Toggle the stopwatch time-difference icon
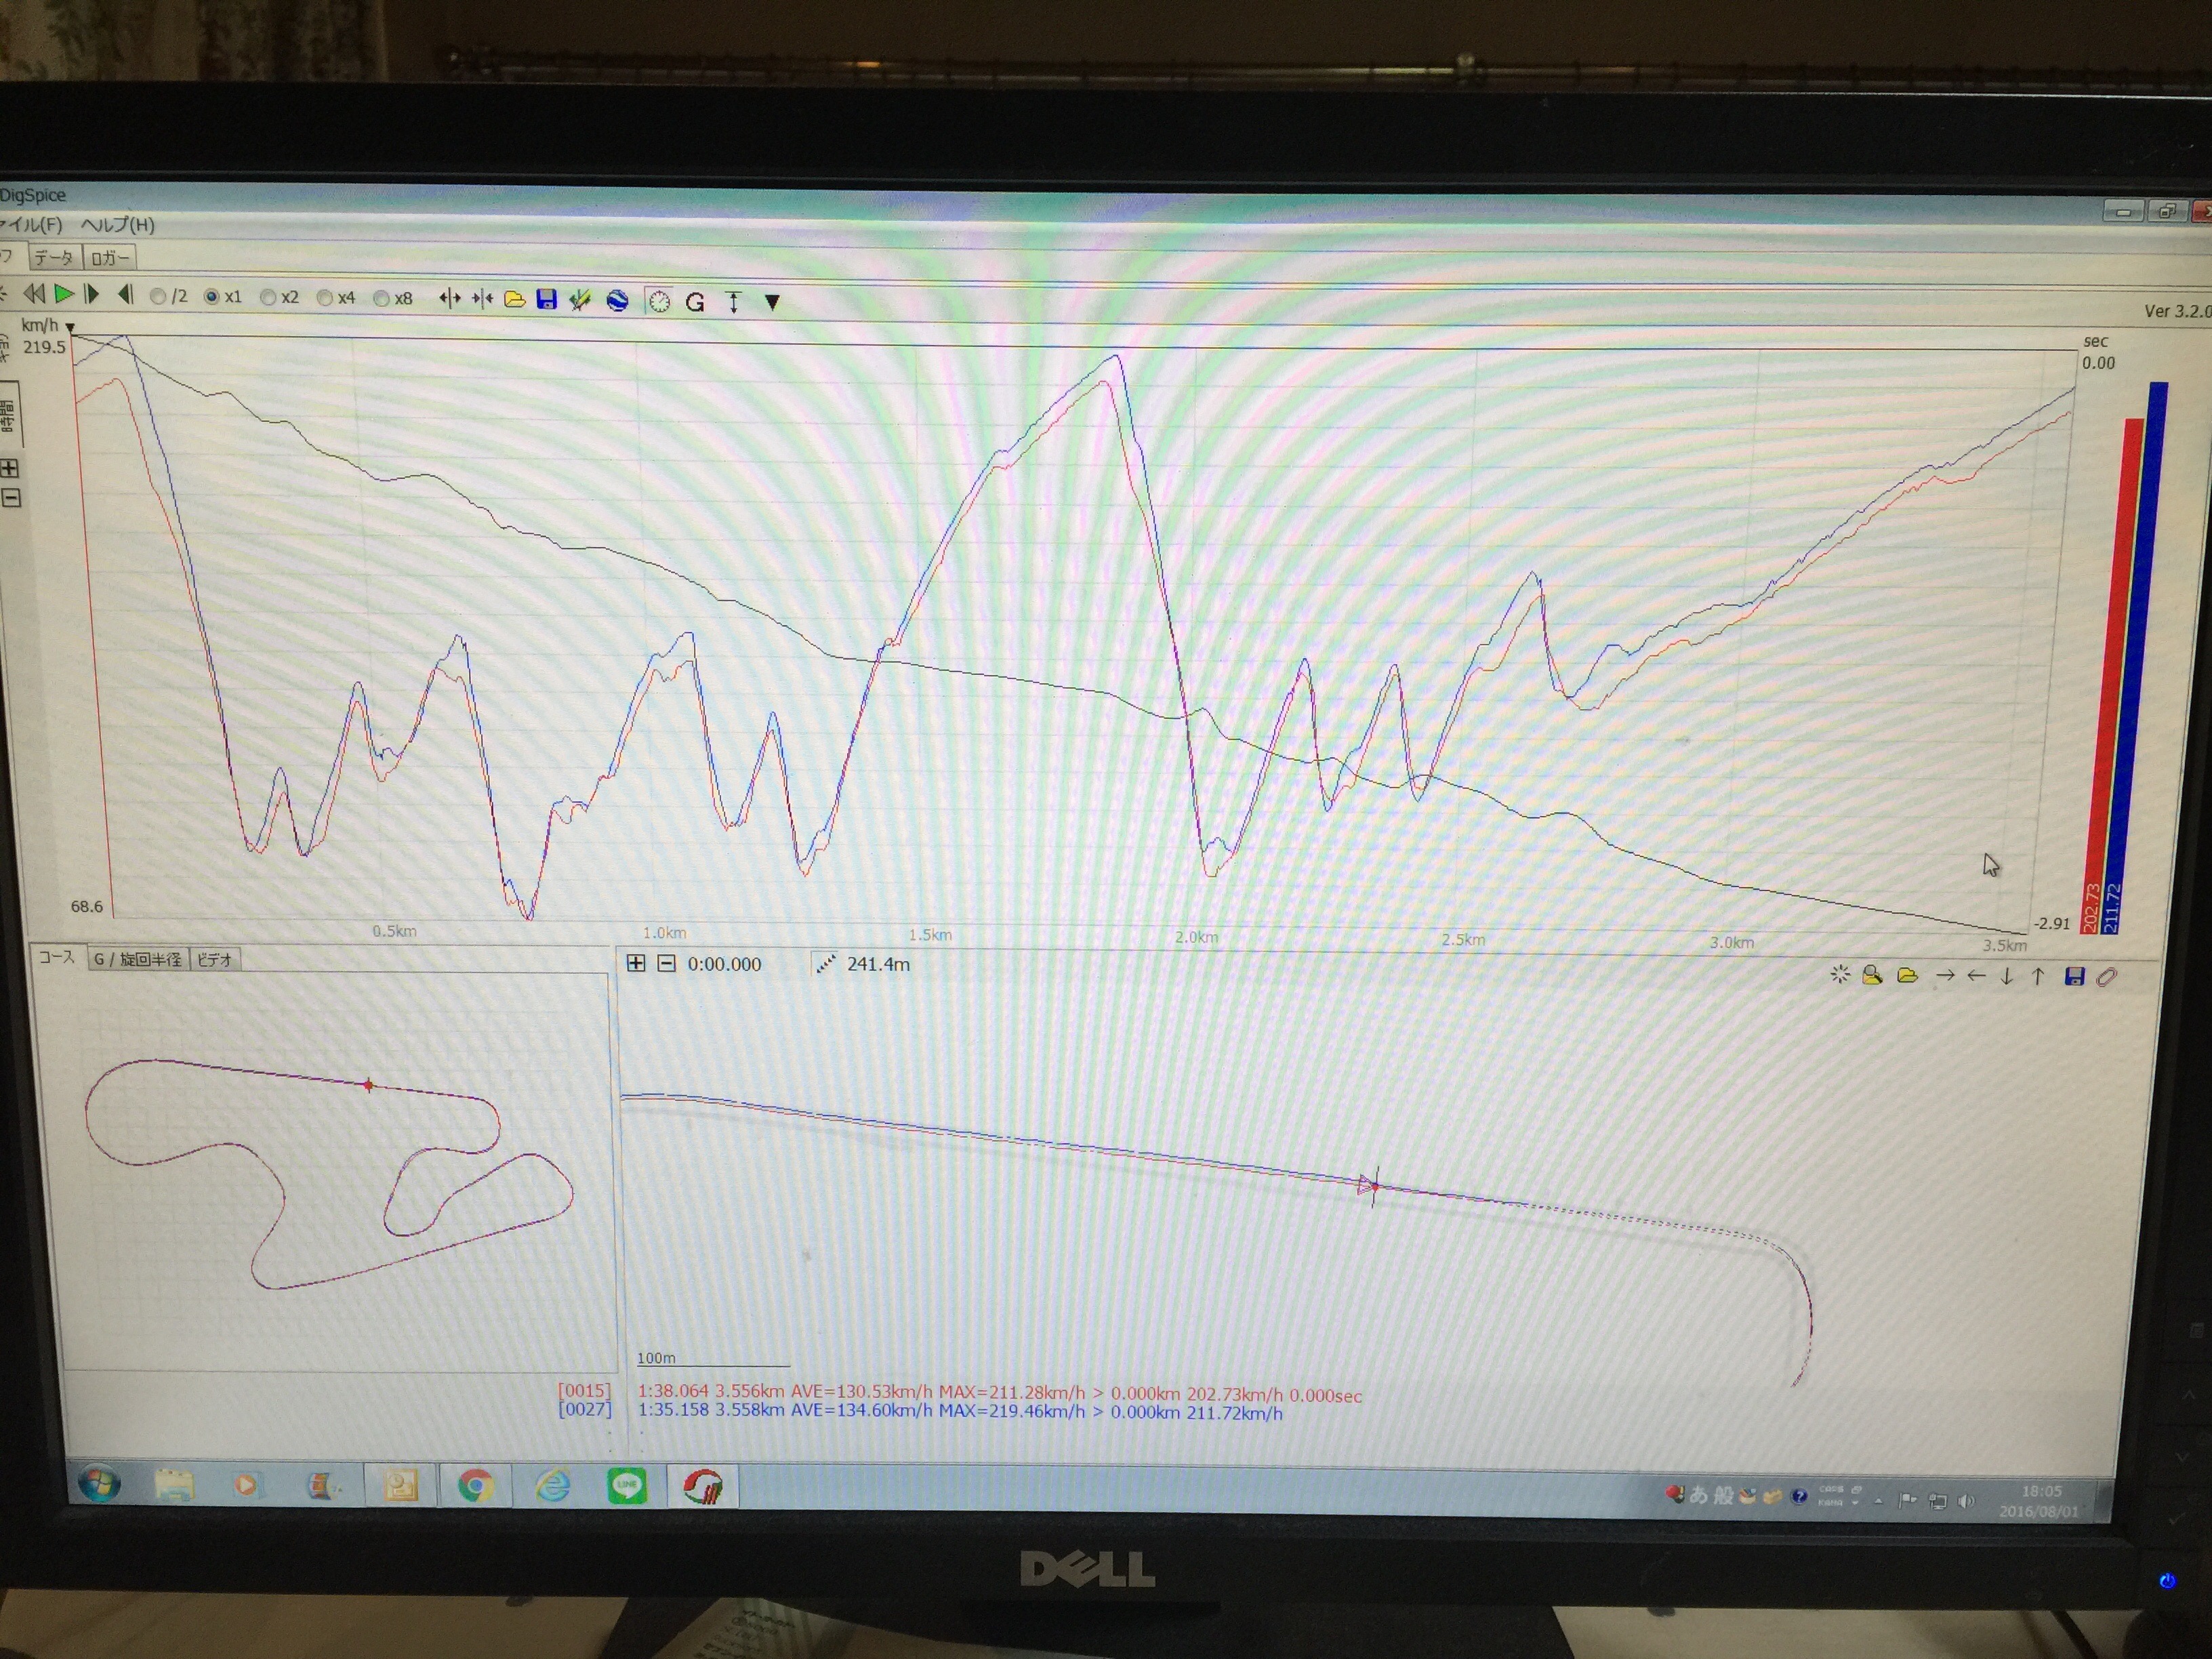This screenshot has width=2212, height=1659. point(659,301)
